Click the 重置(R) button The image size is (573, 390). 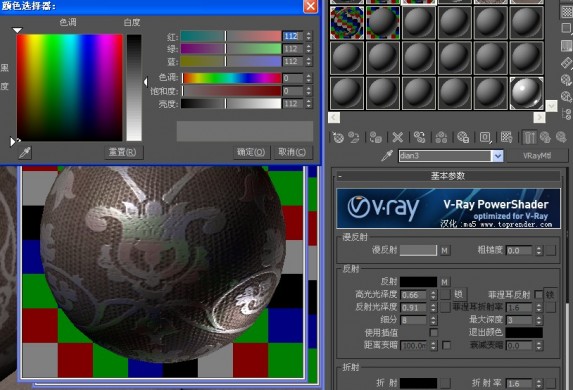pyautogui.click(x=122, y=152)
